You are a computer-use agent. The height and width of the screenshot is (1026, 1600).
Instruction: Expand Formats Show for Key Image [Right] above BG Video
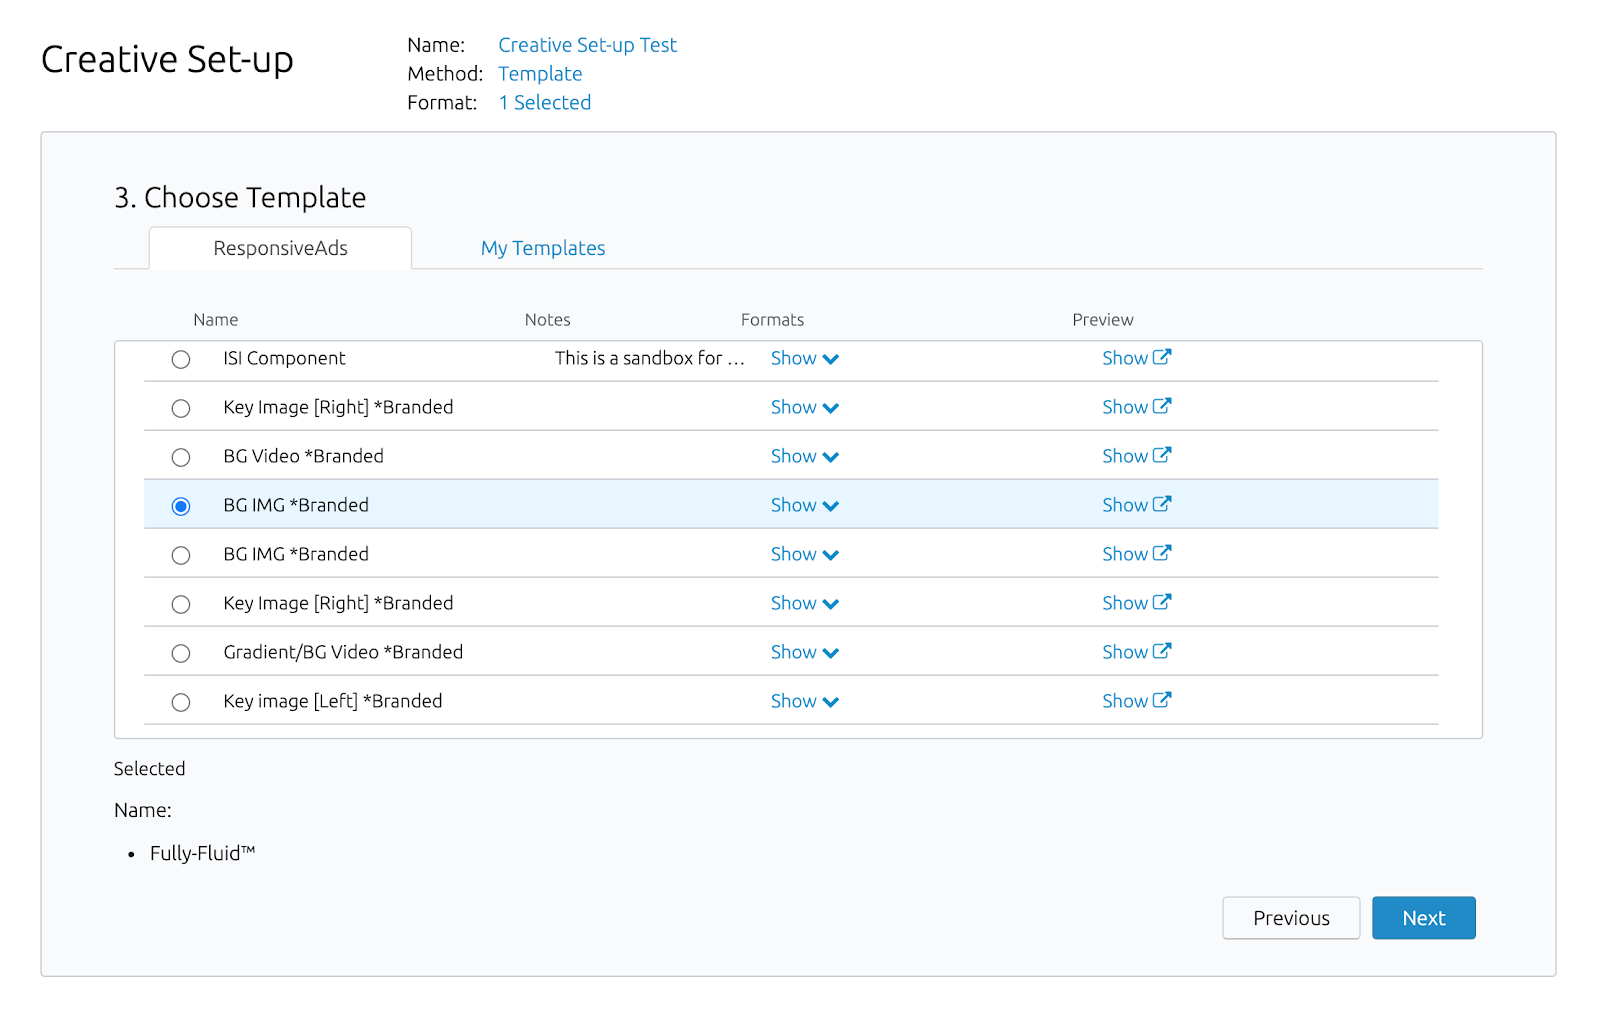tap(805, 407)
